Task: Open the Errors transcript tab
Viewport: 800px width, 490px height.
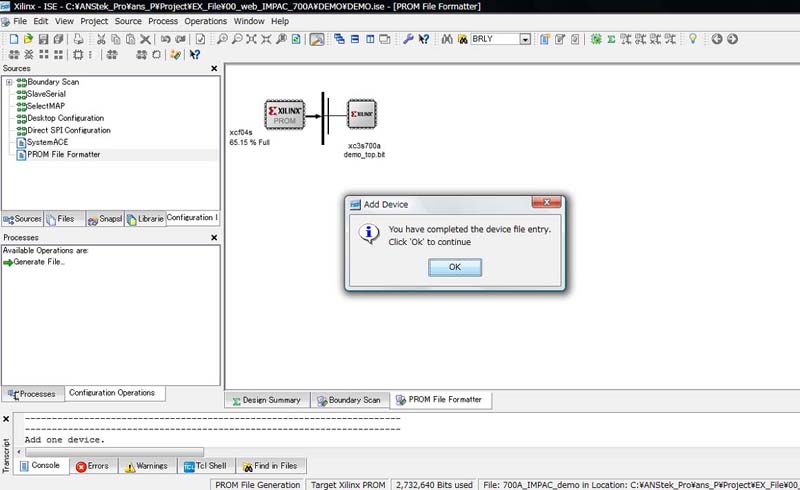Action: [93, 466]
